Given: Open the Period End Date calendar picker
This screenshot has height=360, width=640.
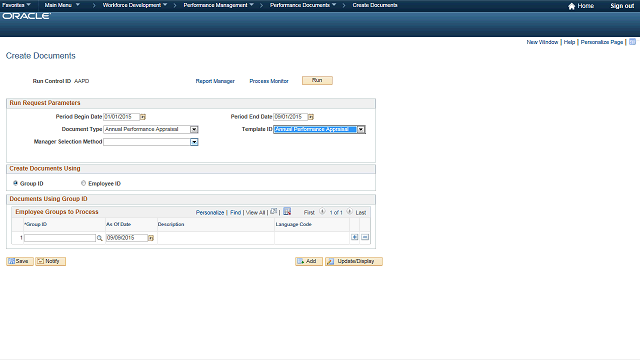Looking at the screenshot, I should tap(311, 117).
